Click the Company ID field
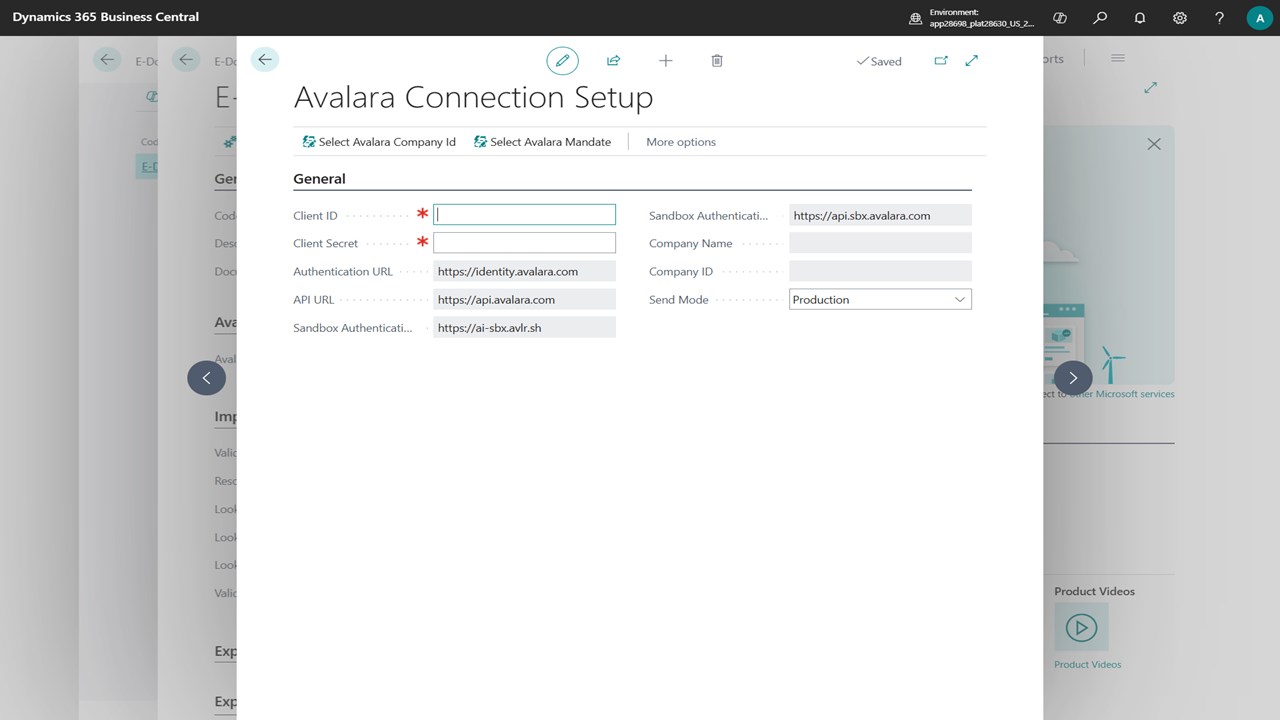 [x=880, y=271]
